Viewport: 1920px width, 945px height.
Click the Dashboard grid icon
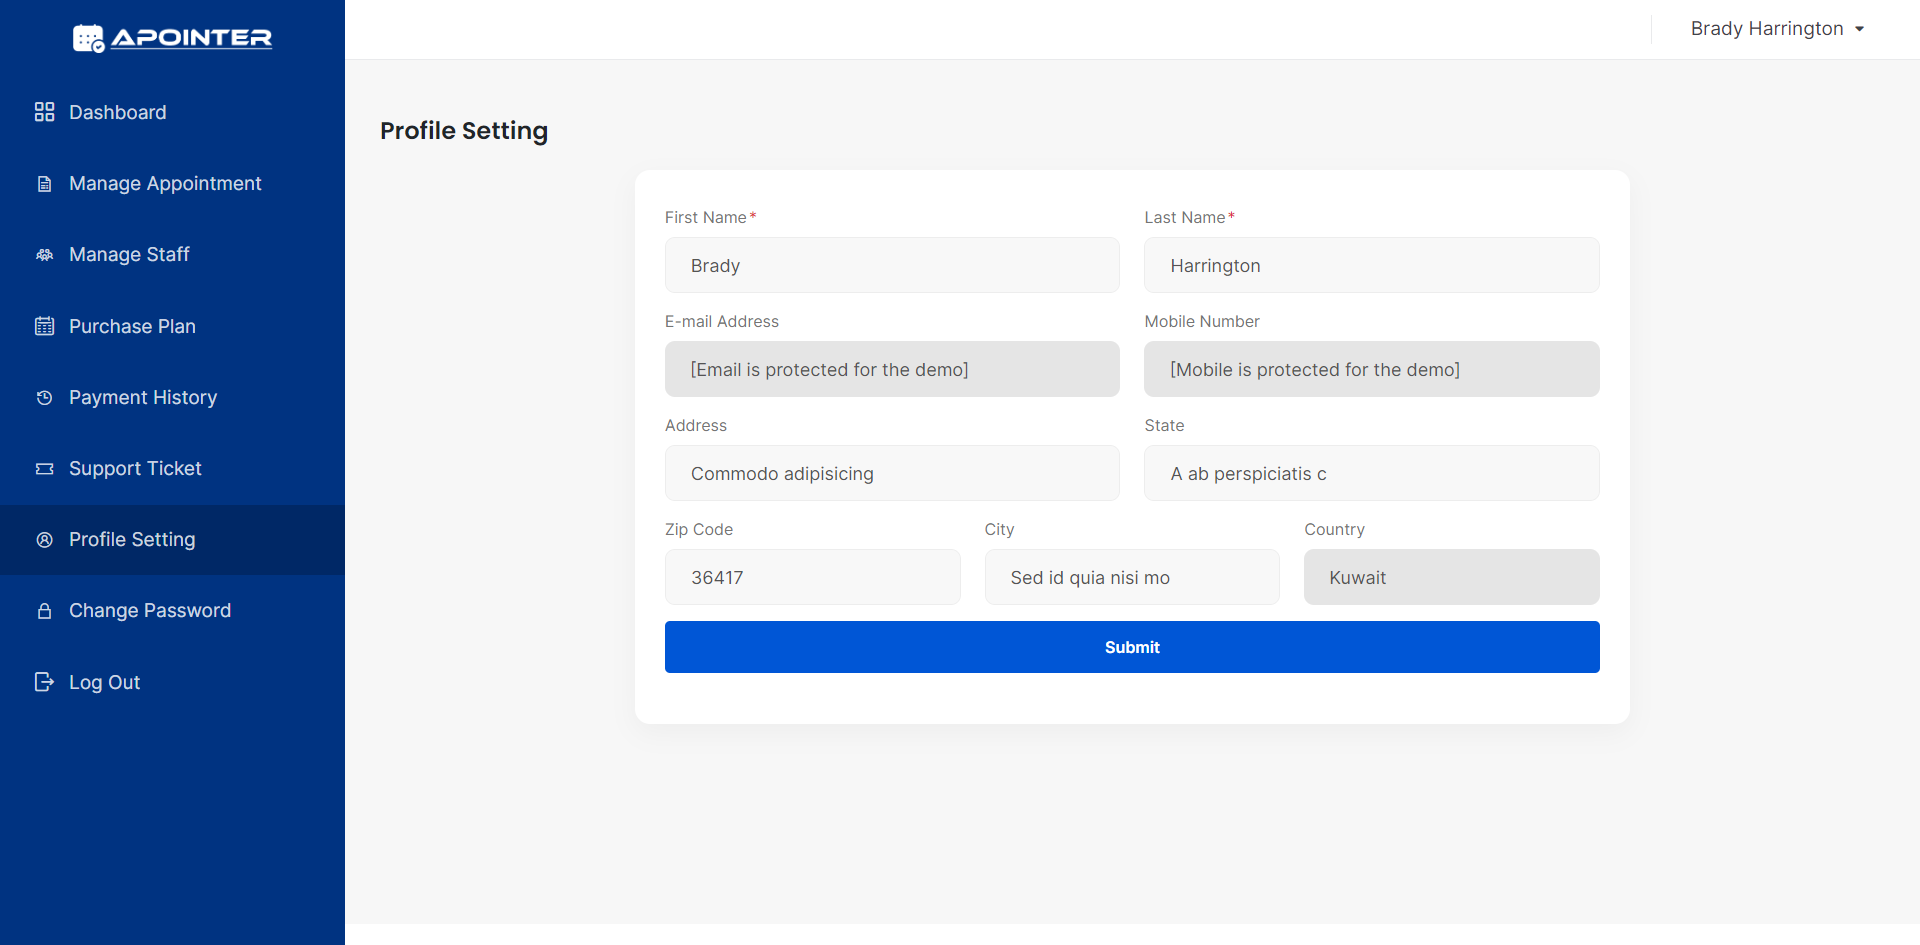click(x=44, y=112)
